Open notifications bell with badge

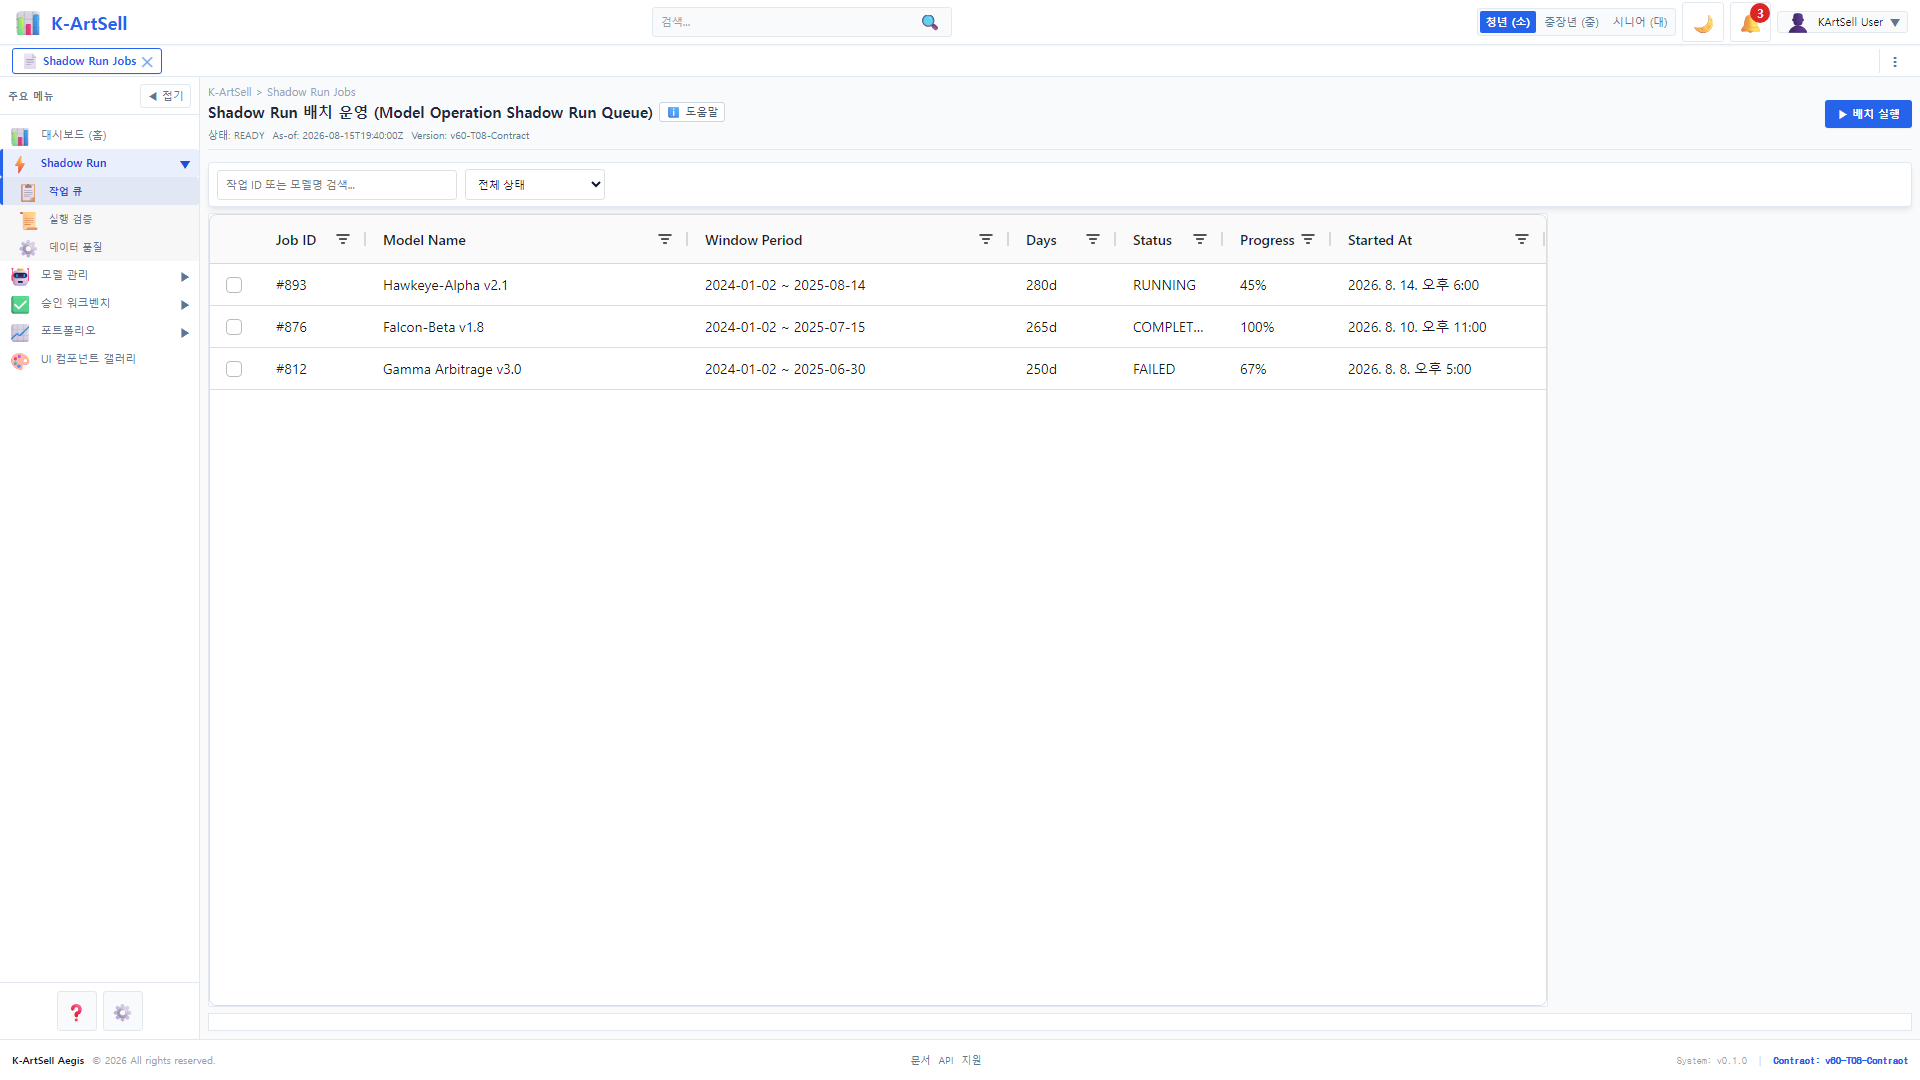[x=1750, y=22]
